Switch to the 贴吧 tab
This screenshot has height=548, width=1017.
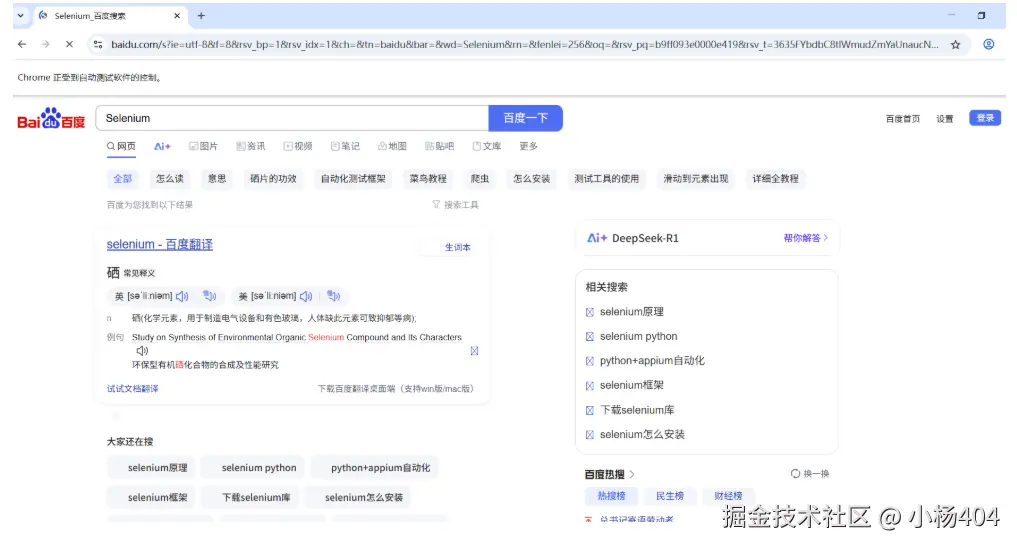pos(440,147)
